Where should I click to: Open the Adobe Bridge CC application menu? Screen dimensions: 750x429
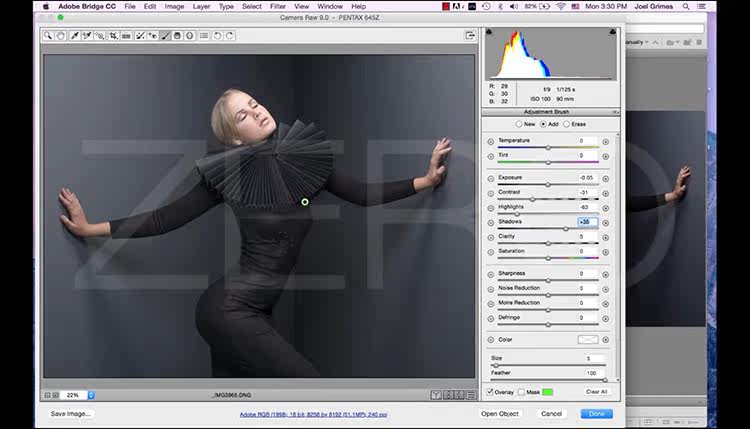87,6
